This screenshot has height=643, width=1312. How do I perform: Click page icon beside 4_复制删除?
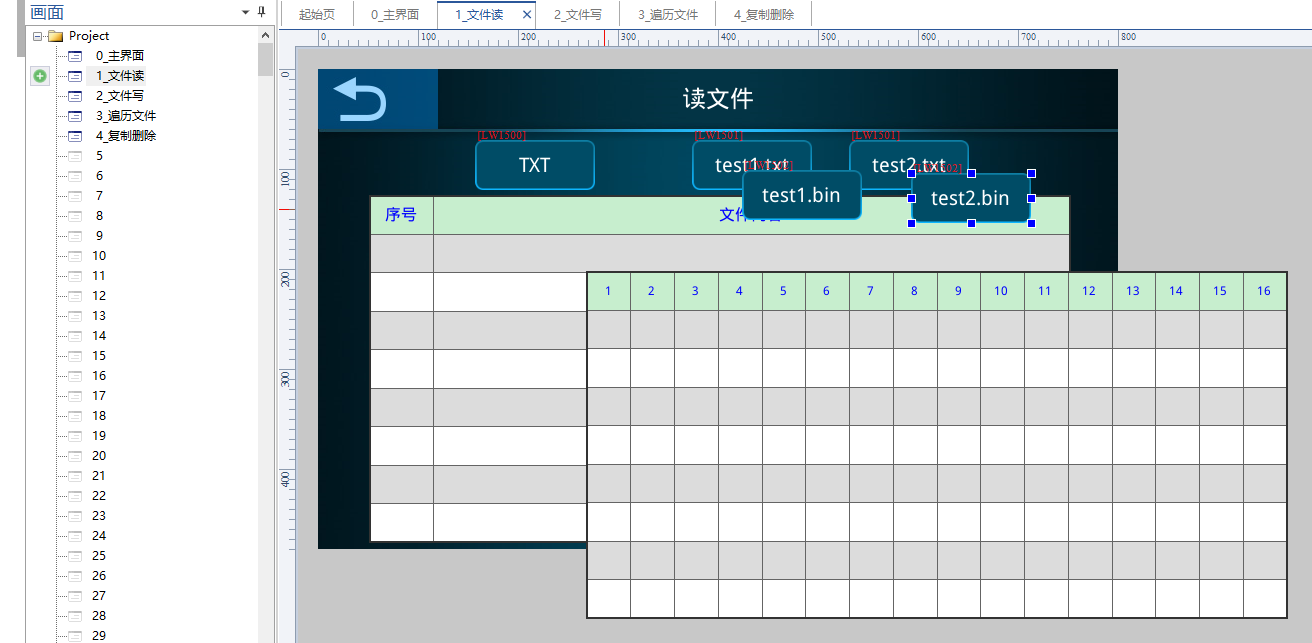75,136
